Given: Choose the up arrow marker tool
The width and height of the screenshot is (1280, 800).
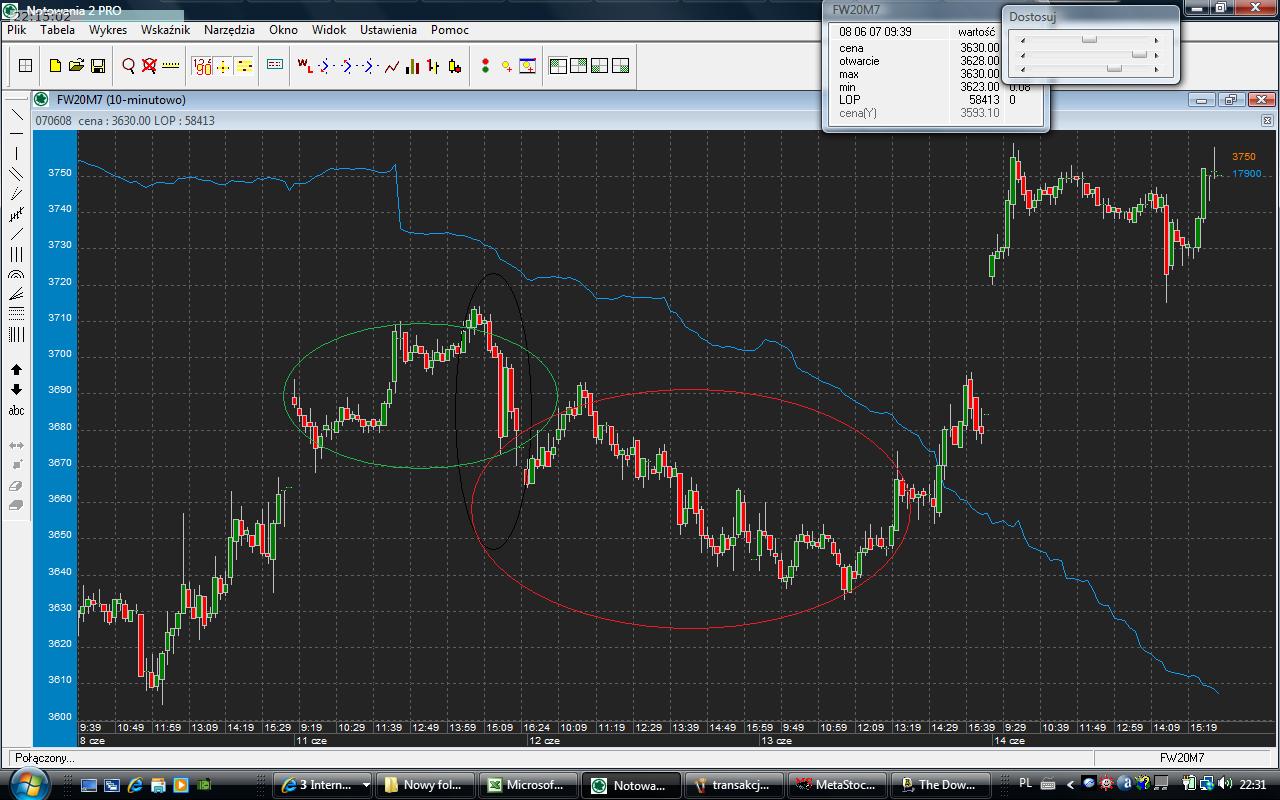Looking at the screenshot, I should tap(16, 370).
